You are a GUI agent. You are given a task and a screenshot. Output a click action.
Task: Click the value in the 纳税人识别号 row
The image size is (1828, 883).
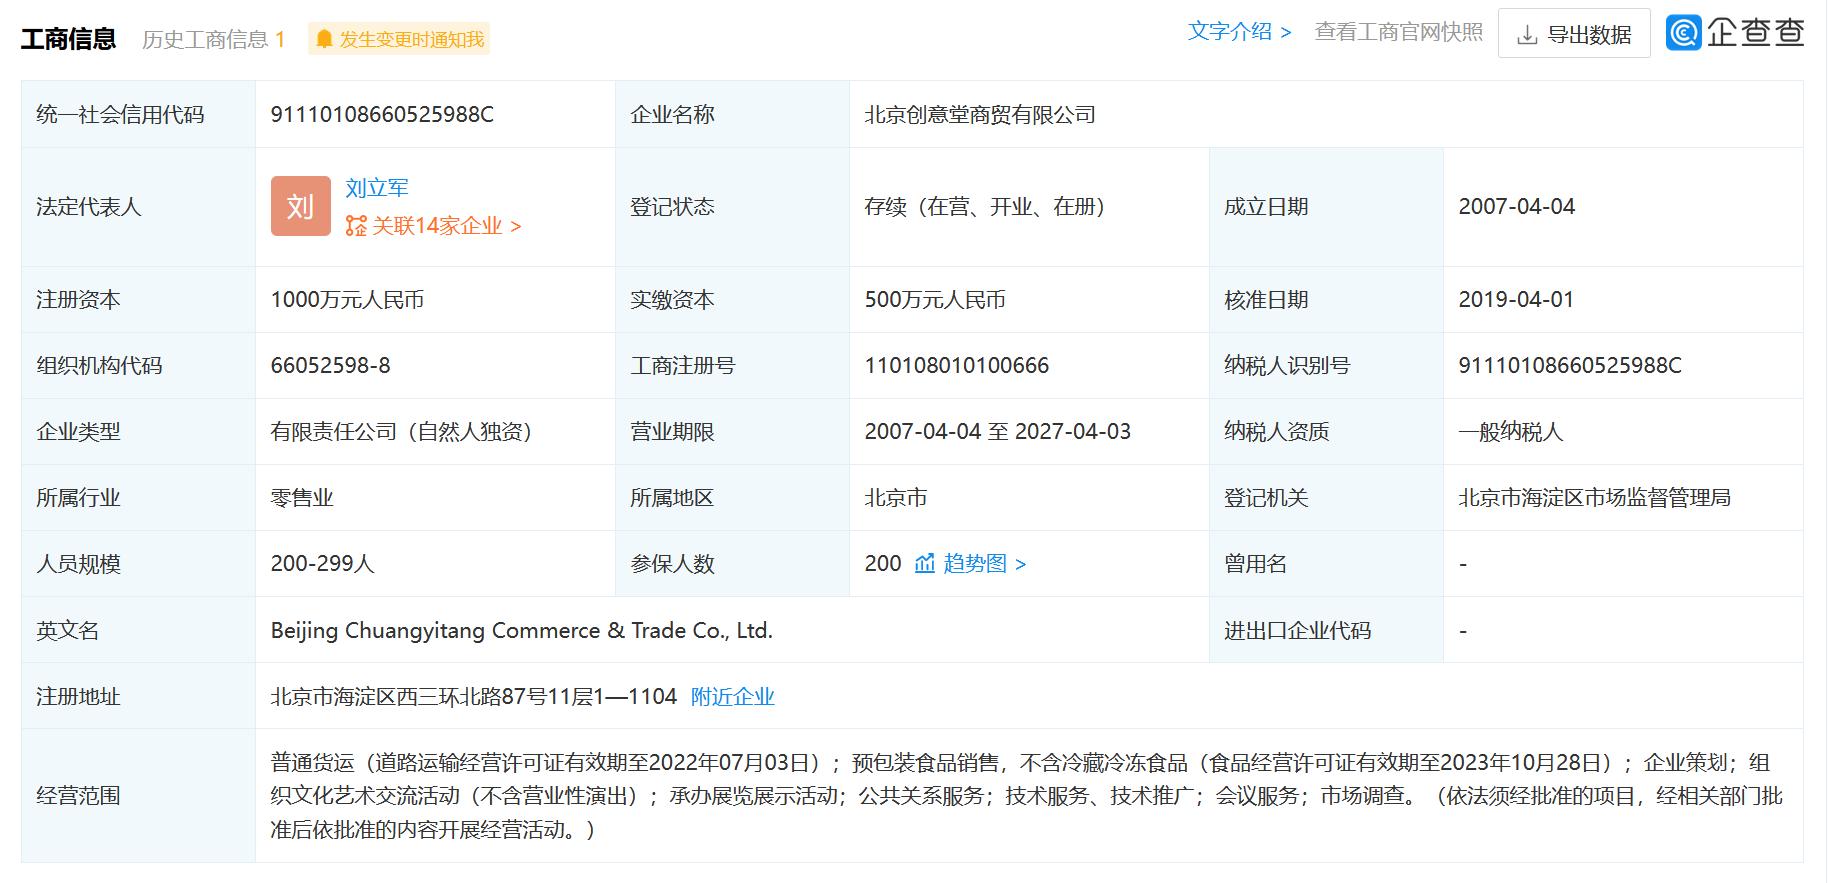click(x=1569, y=366)
